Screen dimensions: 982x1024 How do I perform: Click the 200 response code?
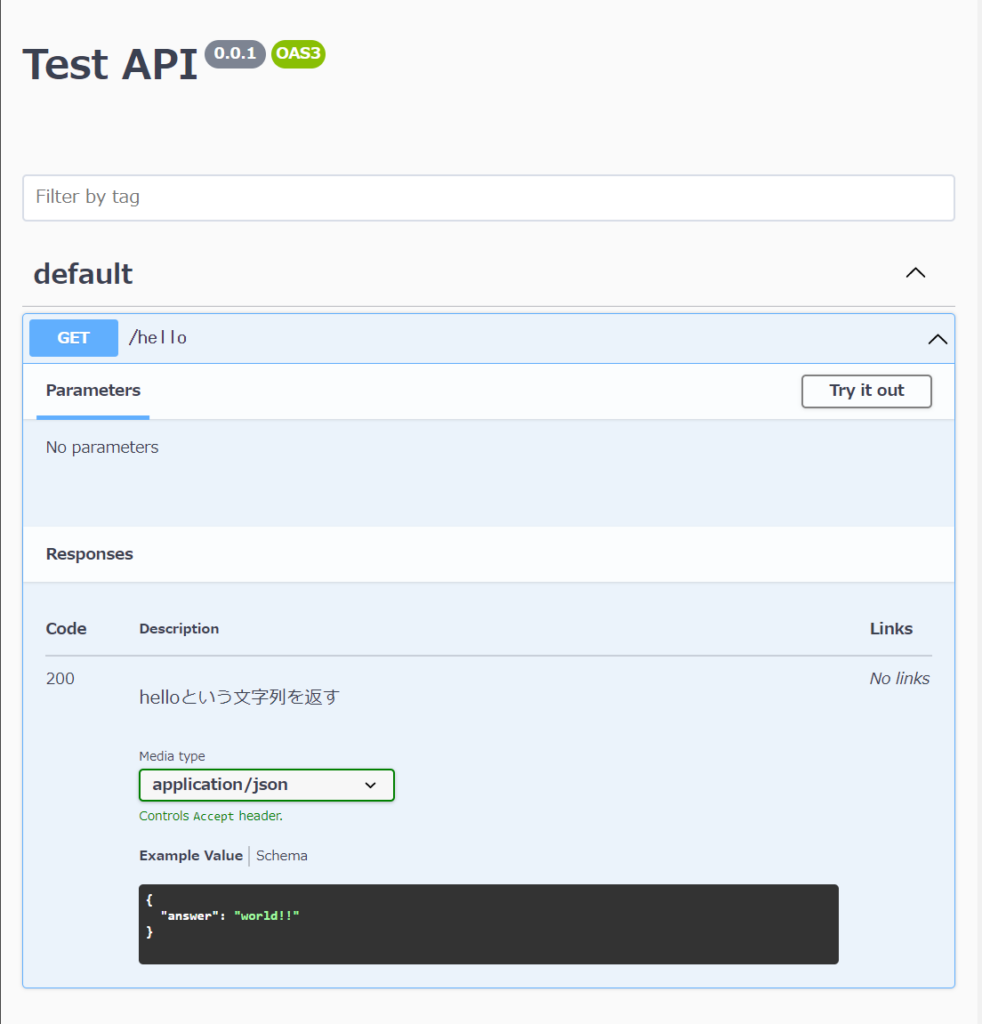tap(60, 678)
